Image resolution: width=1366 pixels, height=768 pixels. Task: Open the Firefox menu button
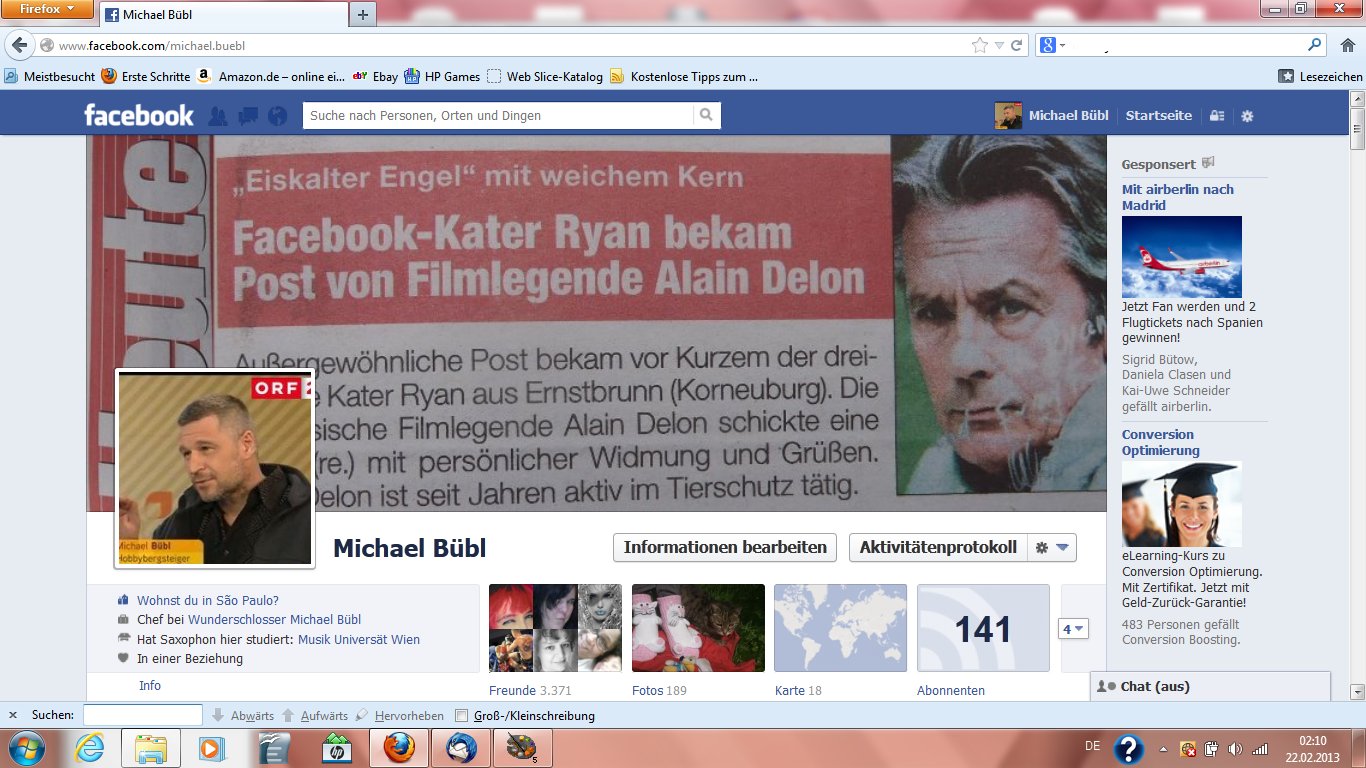tap(47, 9)
